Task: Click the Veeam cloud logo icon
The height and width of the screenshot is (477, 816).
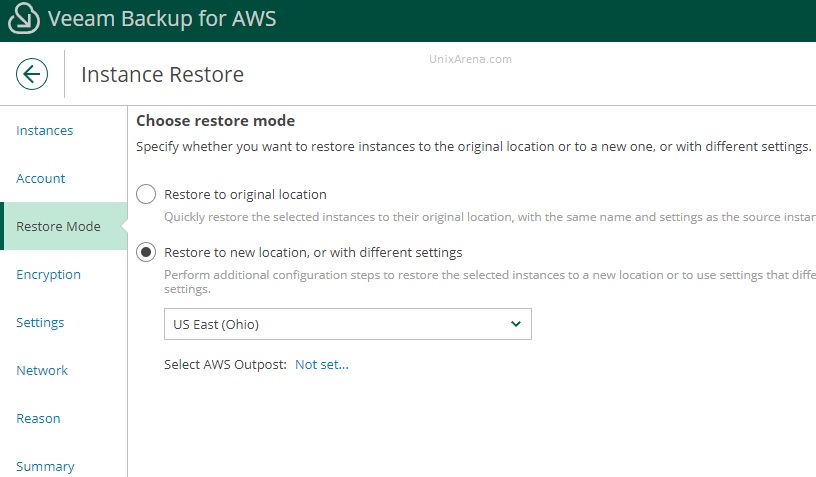Action: 24,18
